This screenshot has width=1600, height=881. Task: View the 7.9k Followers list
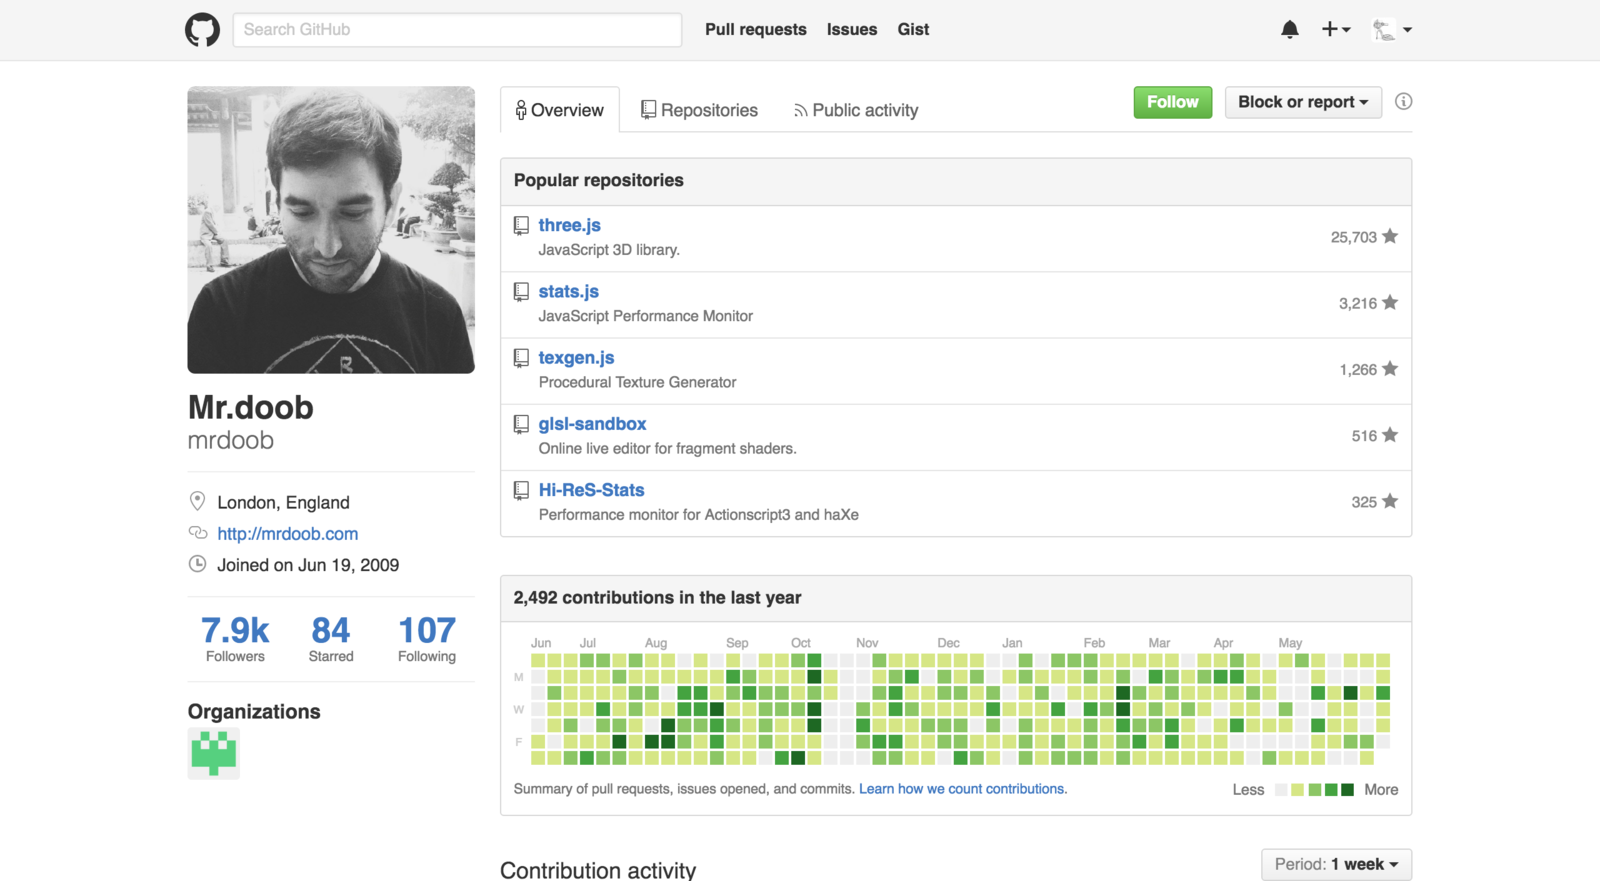(x=235, y=638)
